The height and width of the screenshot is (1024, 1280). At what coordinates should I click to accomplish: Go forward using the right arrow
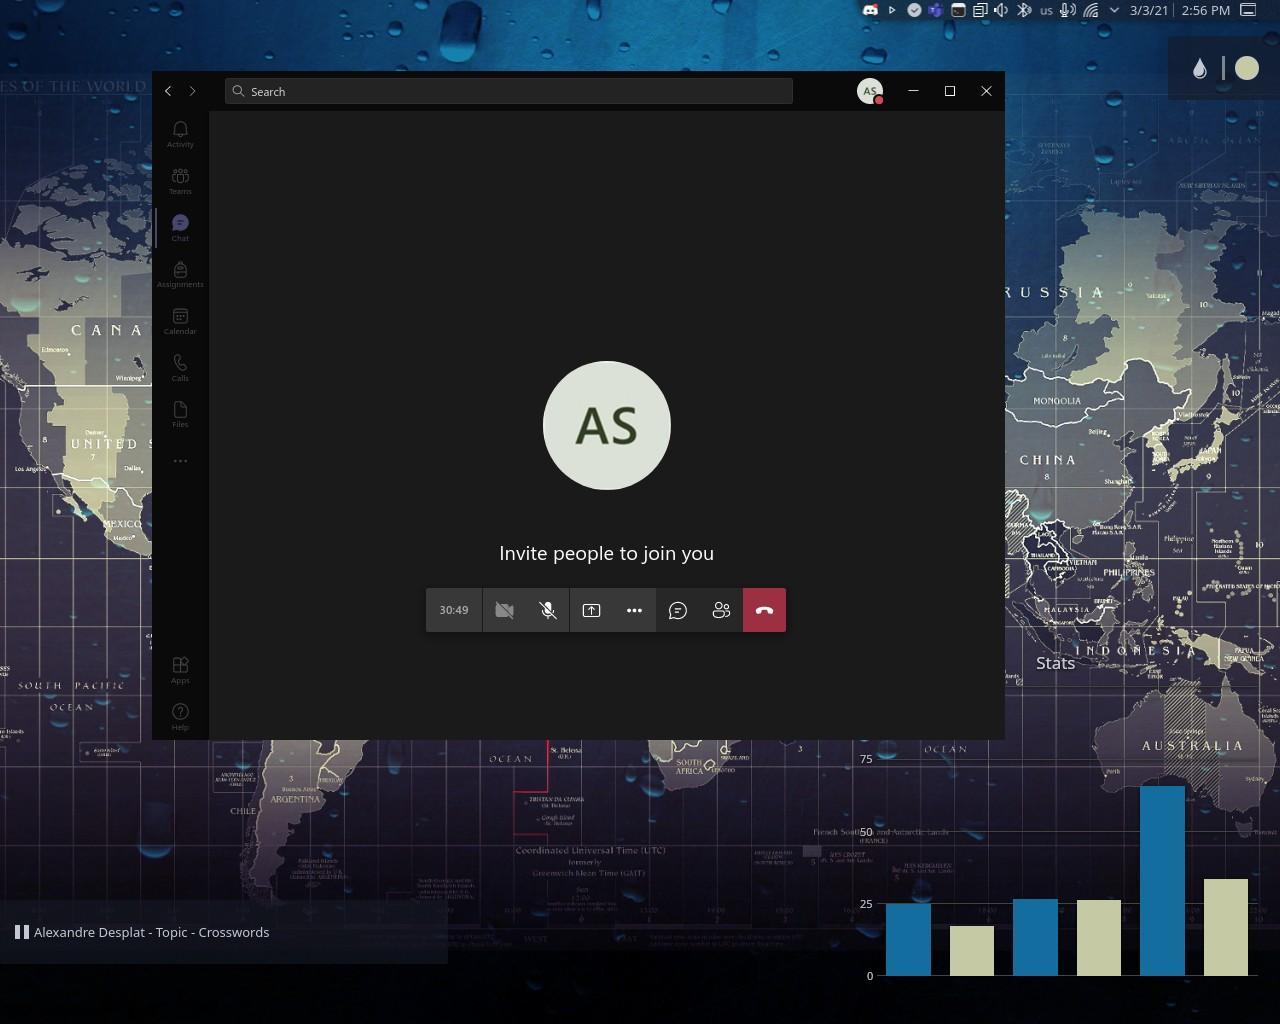193,91
